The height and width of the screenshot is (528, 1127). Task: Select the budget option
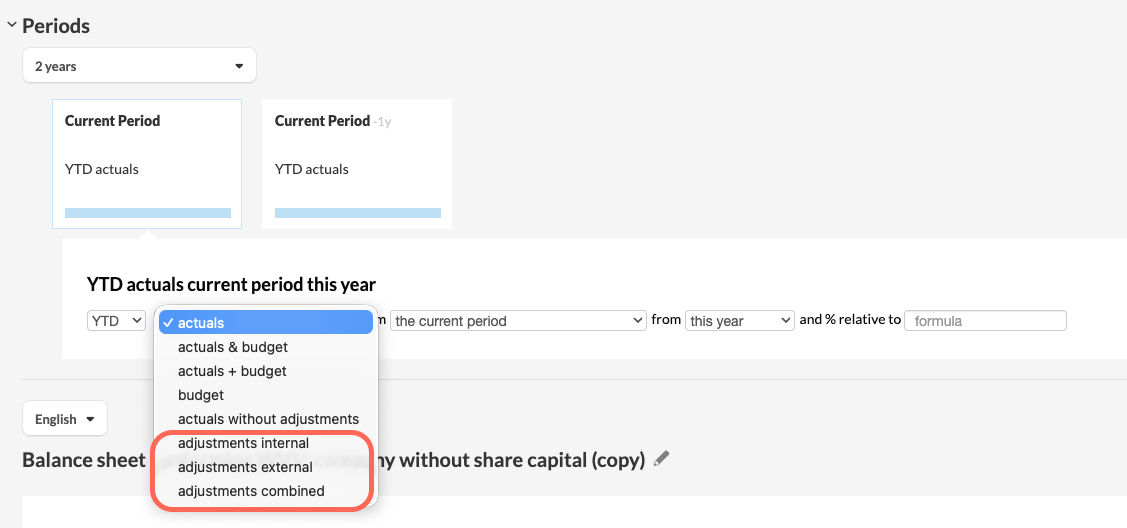coord(200,395)
